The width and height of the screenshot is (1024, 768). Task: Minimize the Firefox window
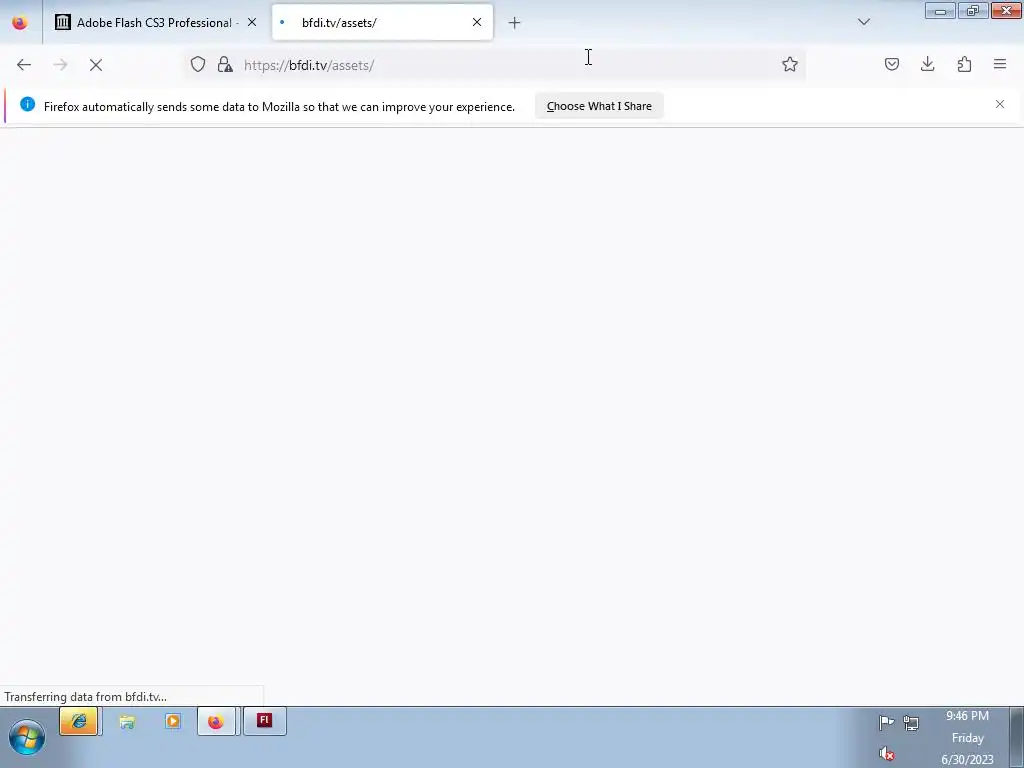940,11
